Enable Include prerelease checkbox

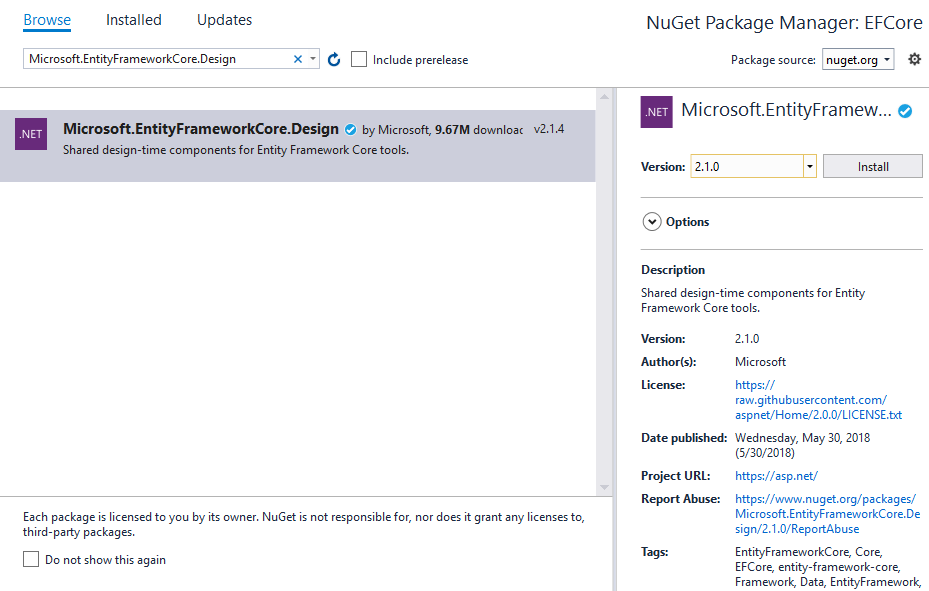359,59
